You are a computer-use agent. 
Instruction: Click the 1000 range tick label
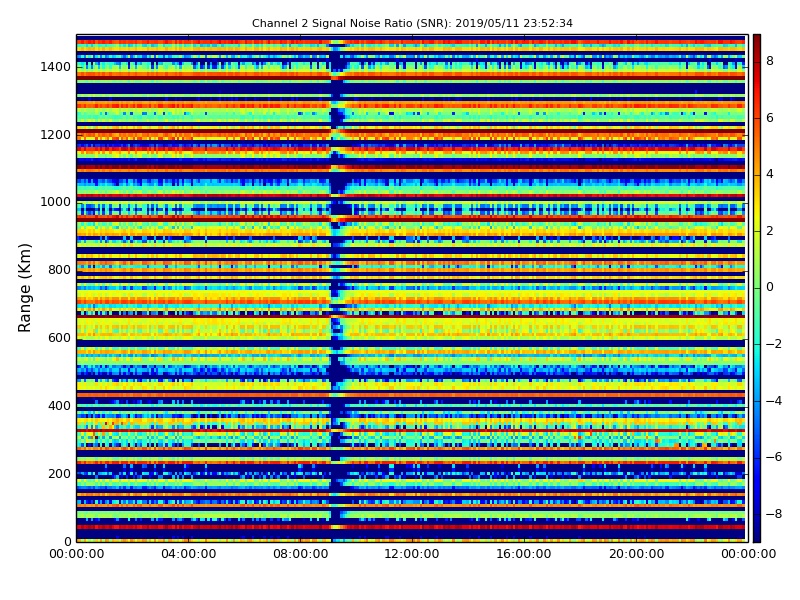click(x=56, y=202)
